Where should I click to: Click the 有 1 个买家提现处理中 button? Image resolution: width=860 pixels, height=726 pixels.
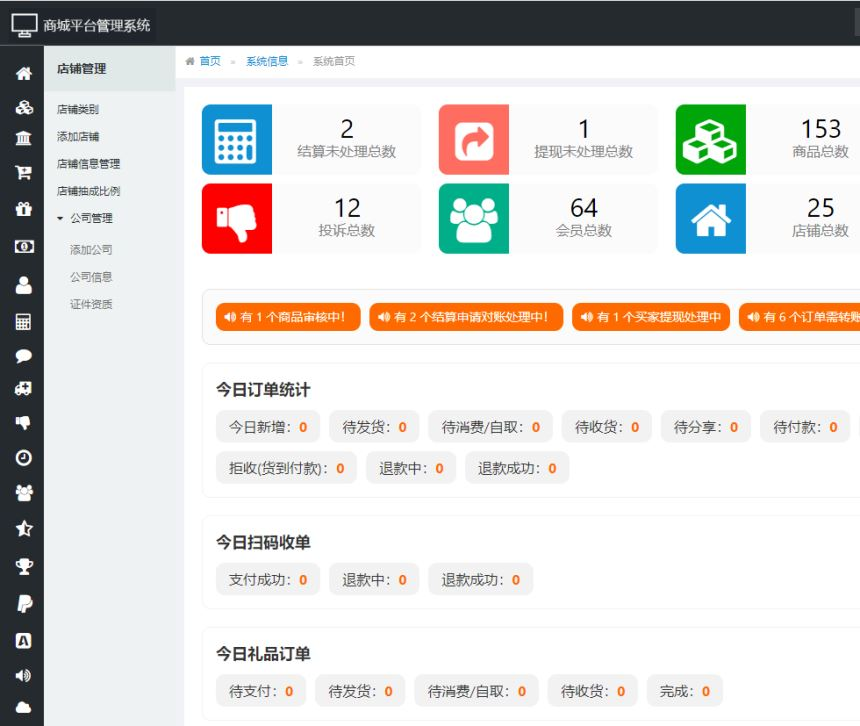[x=650, y=317]
